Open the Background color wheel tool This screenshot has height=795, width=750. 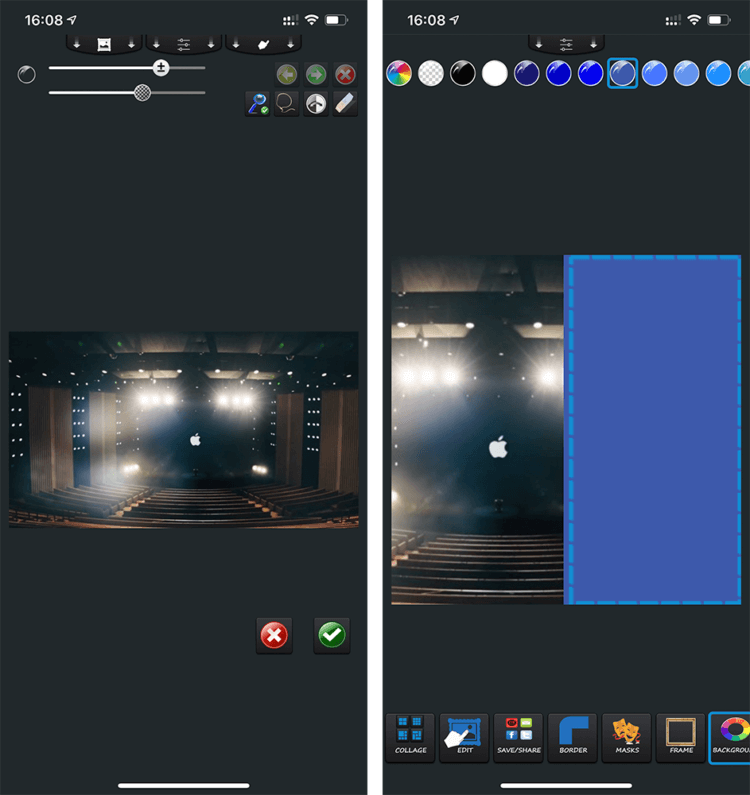pos(730,738)
